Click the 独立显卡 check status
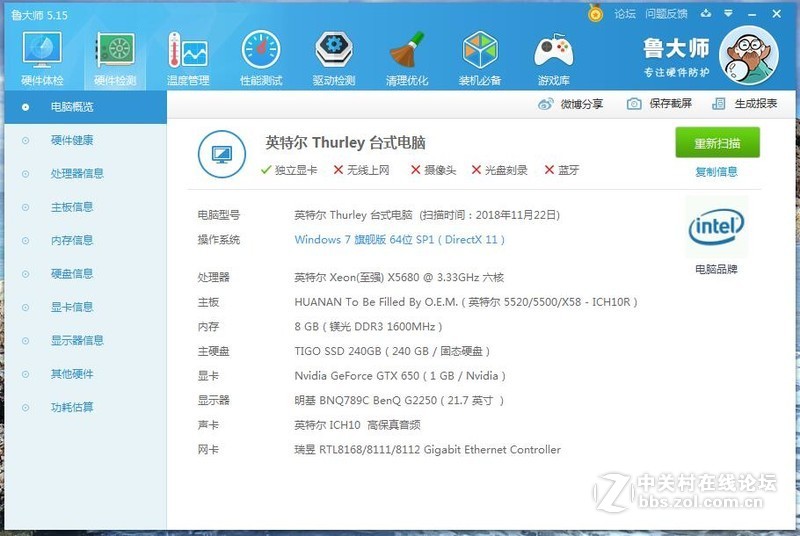The height and width of the screenshot is (536, 800). tap(289, 170)
